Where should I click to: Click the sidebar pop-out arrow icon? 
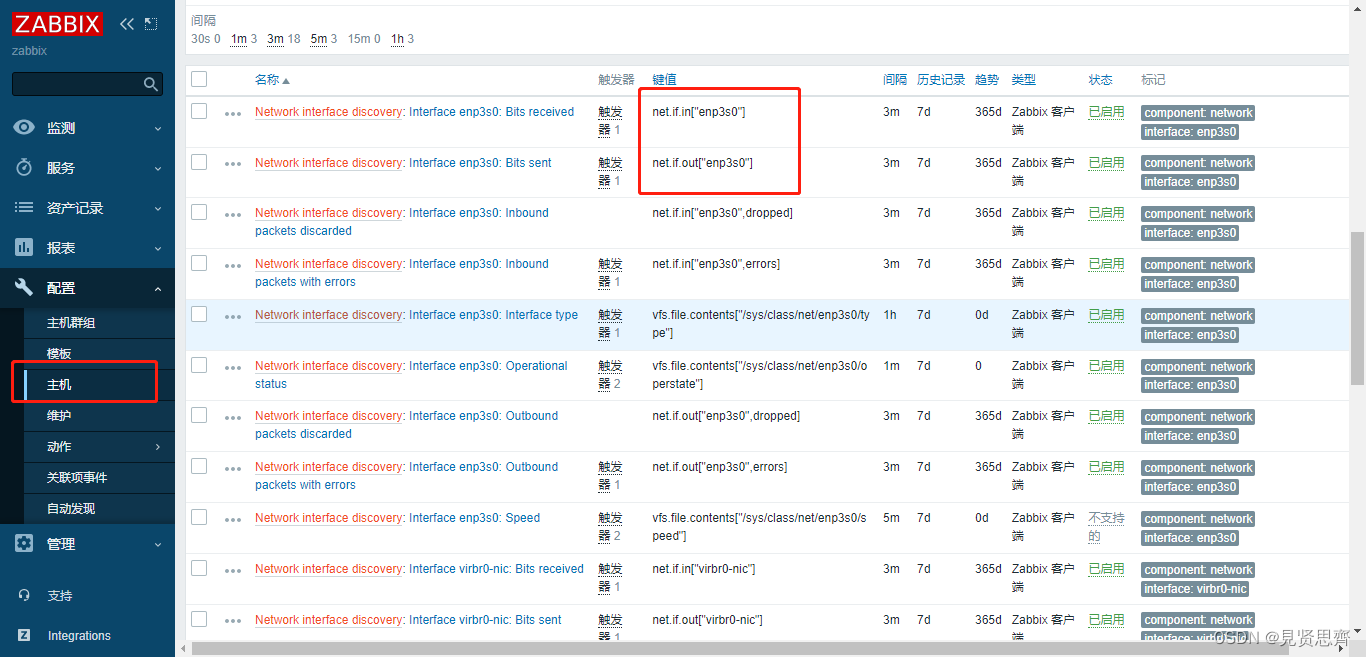pos(151,23)
